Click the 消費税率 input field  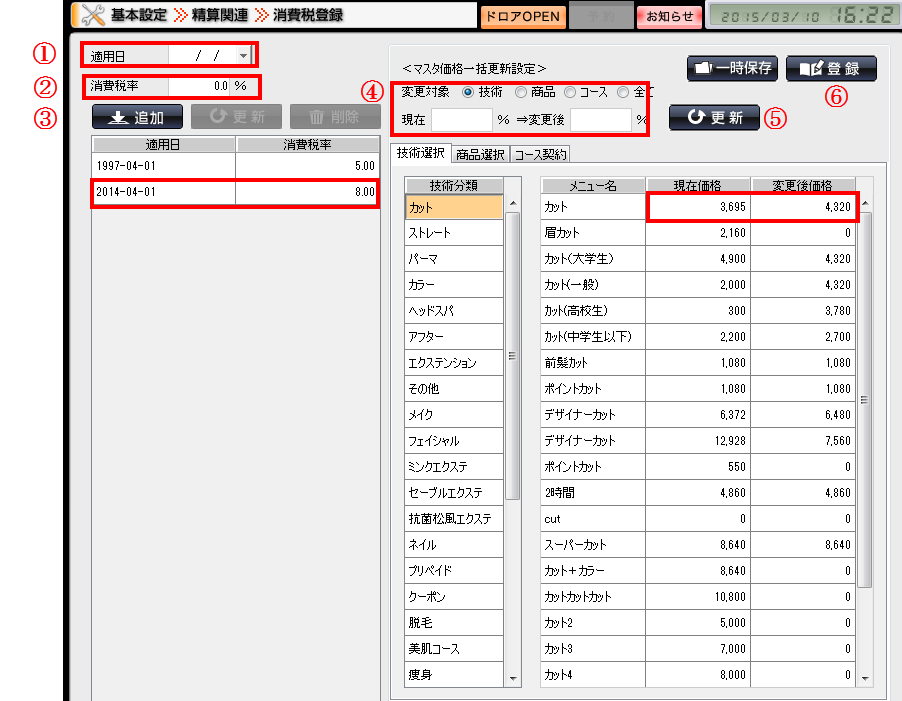point(200,86)
